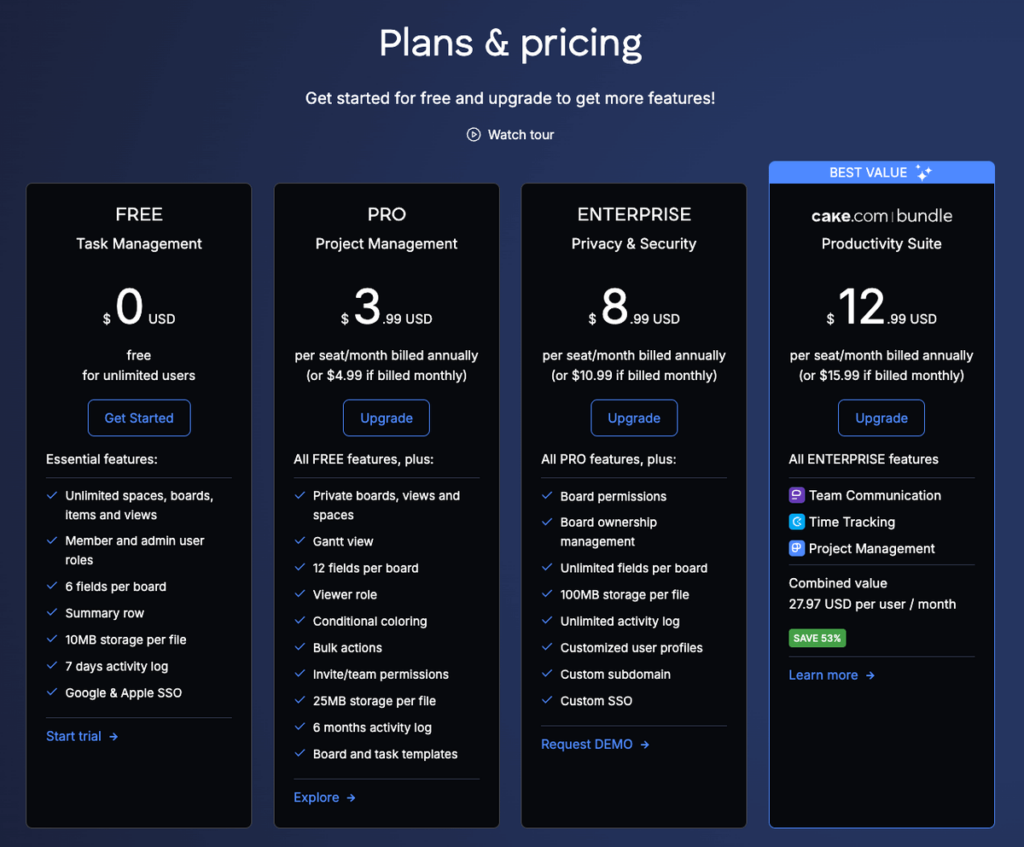Click the checkmark next to Summary row
The image size is (1024, 847).
pyautogui.click(x=51, y=613)
